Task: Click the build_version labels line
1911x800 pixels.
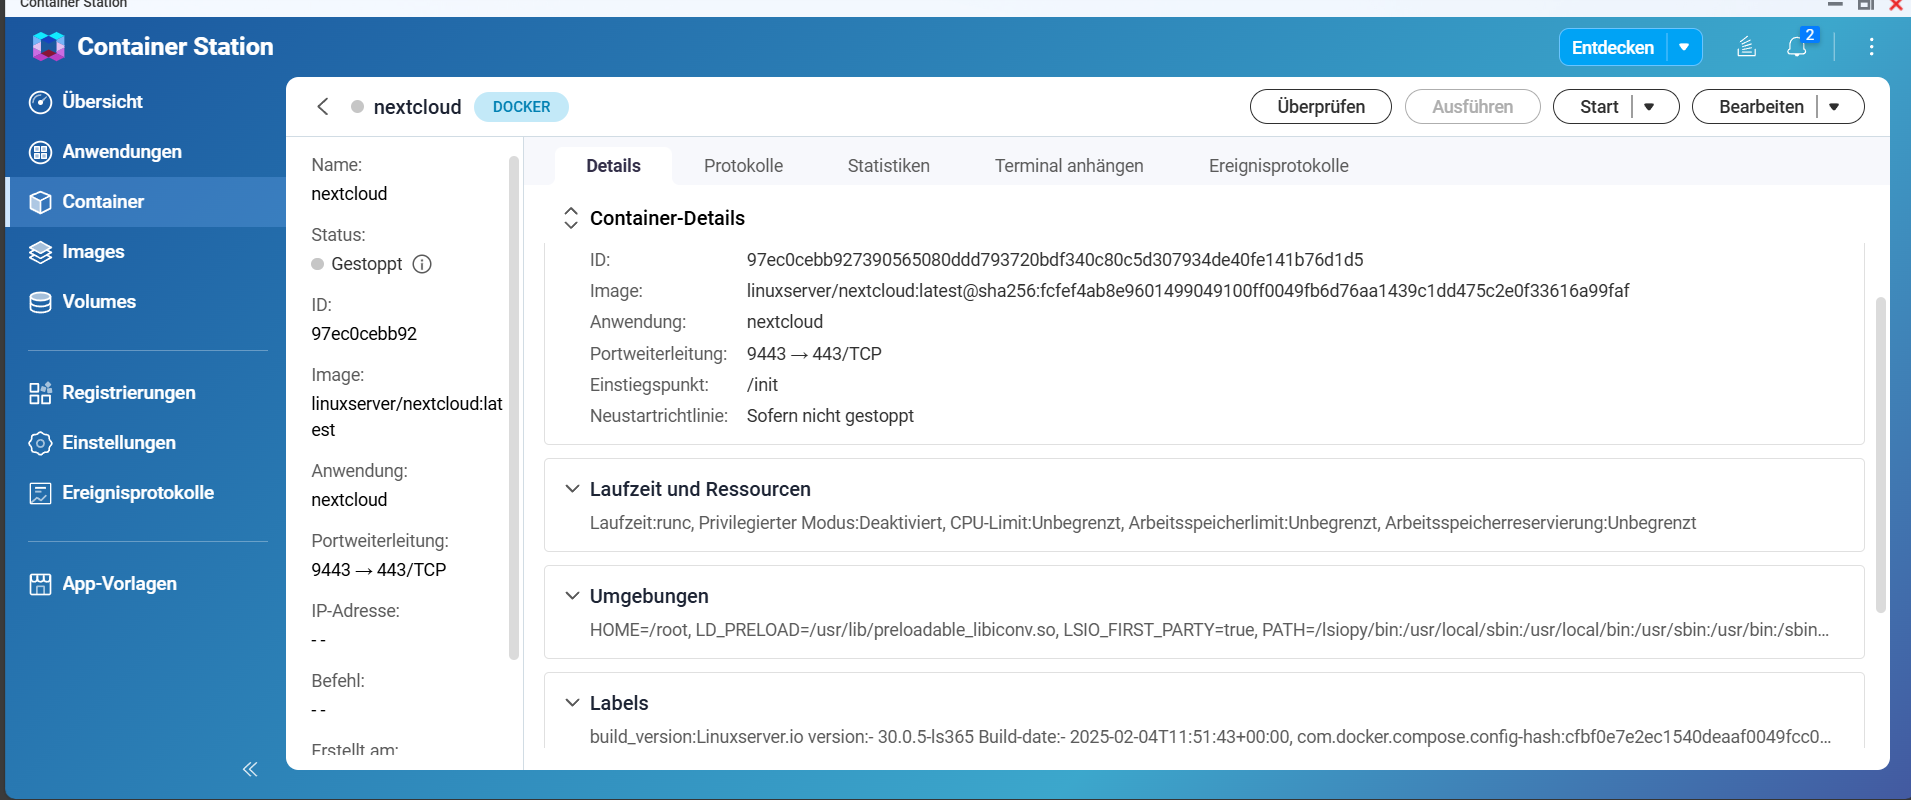Action: 1210,737
